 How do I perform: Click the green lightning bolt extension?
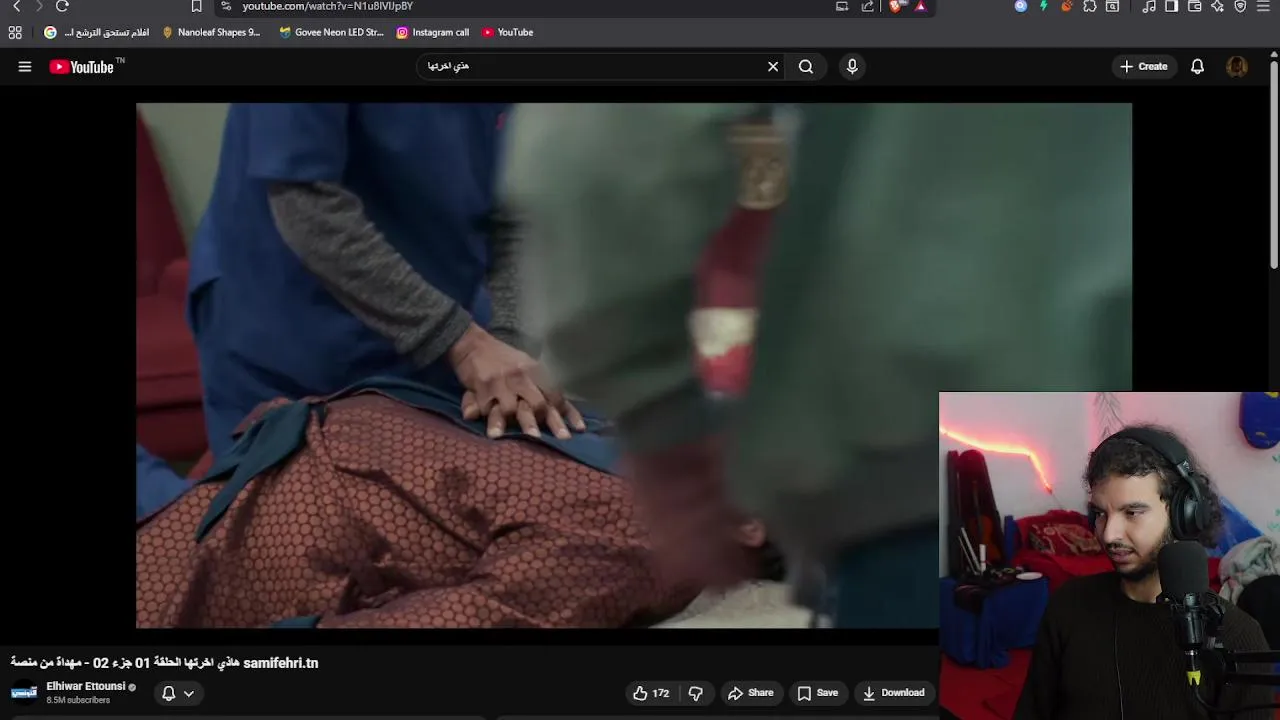click(1043, 6)
